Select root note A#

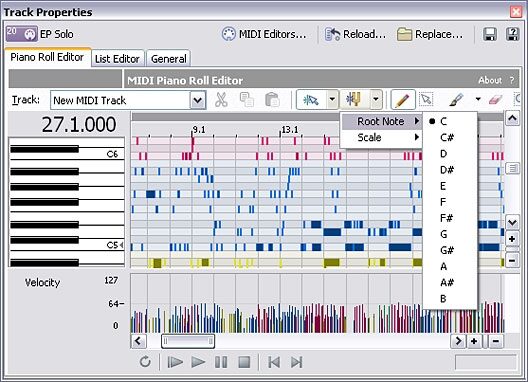coord(450,283)
